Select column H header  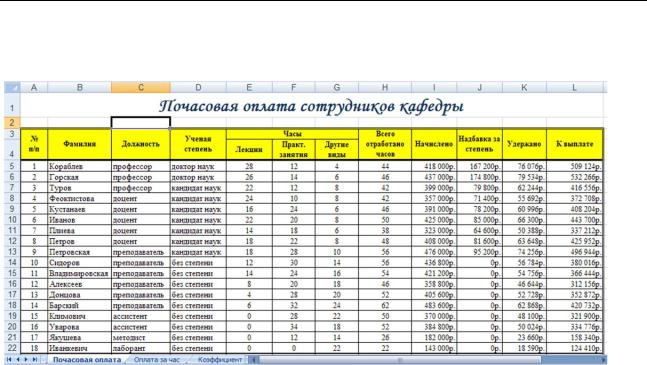[x=385, y=87]
